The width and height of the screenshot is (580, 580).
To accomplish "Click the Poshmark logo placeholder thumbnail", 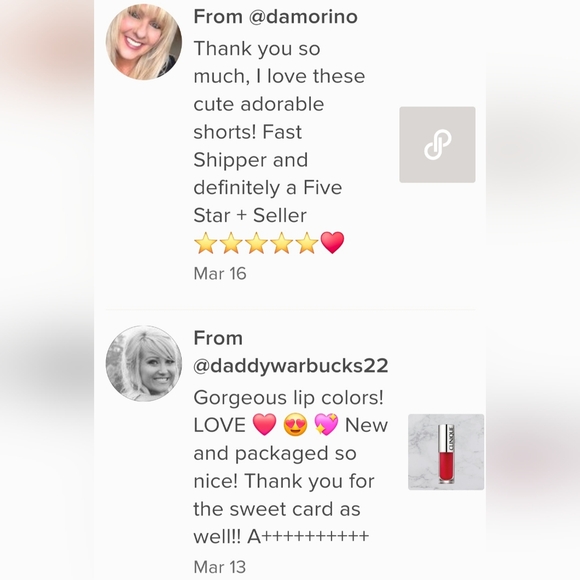I will pos(437,145).
